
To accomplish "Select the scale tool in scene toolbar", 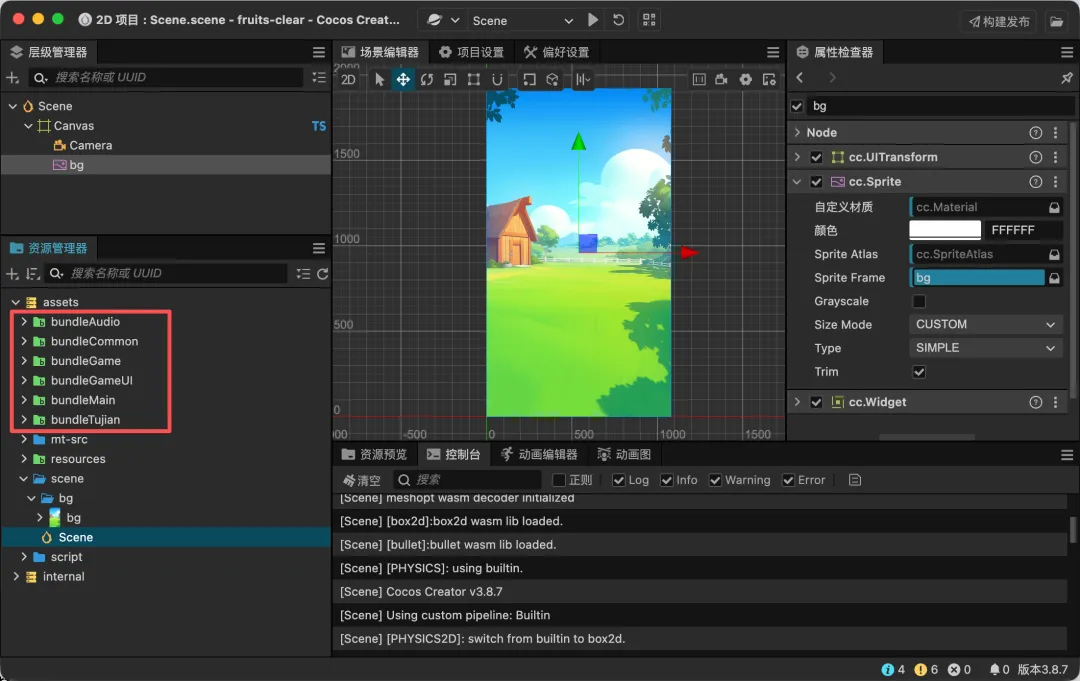I will coord(450,80).
